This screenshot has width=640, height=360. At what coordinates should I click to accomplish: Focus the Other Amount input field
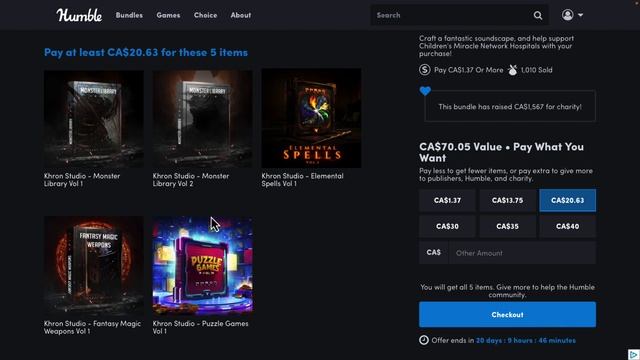522,253
